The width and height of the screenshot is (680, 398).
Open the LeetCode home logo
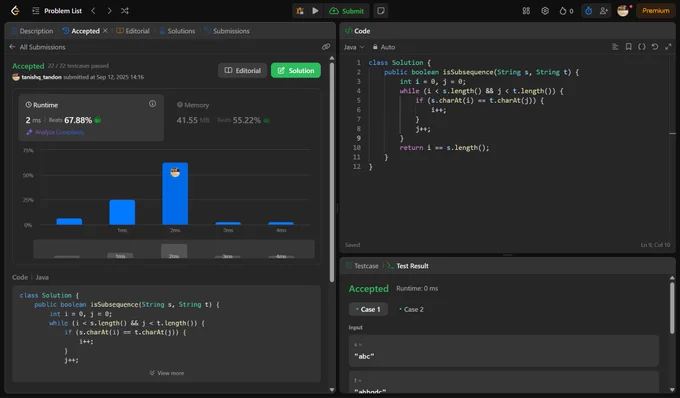(15, 10)
